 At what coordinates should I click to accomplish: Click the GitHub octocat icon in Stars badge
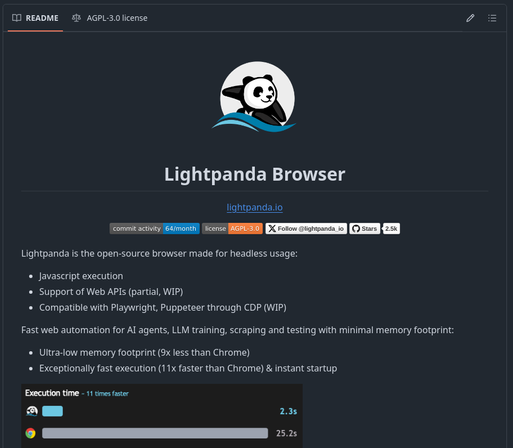[356, 229]
